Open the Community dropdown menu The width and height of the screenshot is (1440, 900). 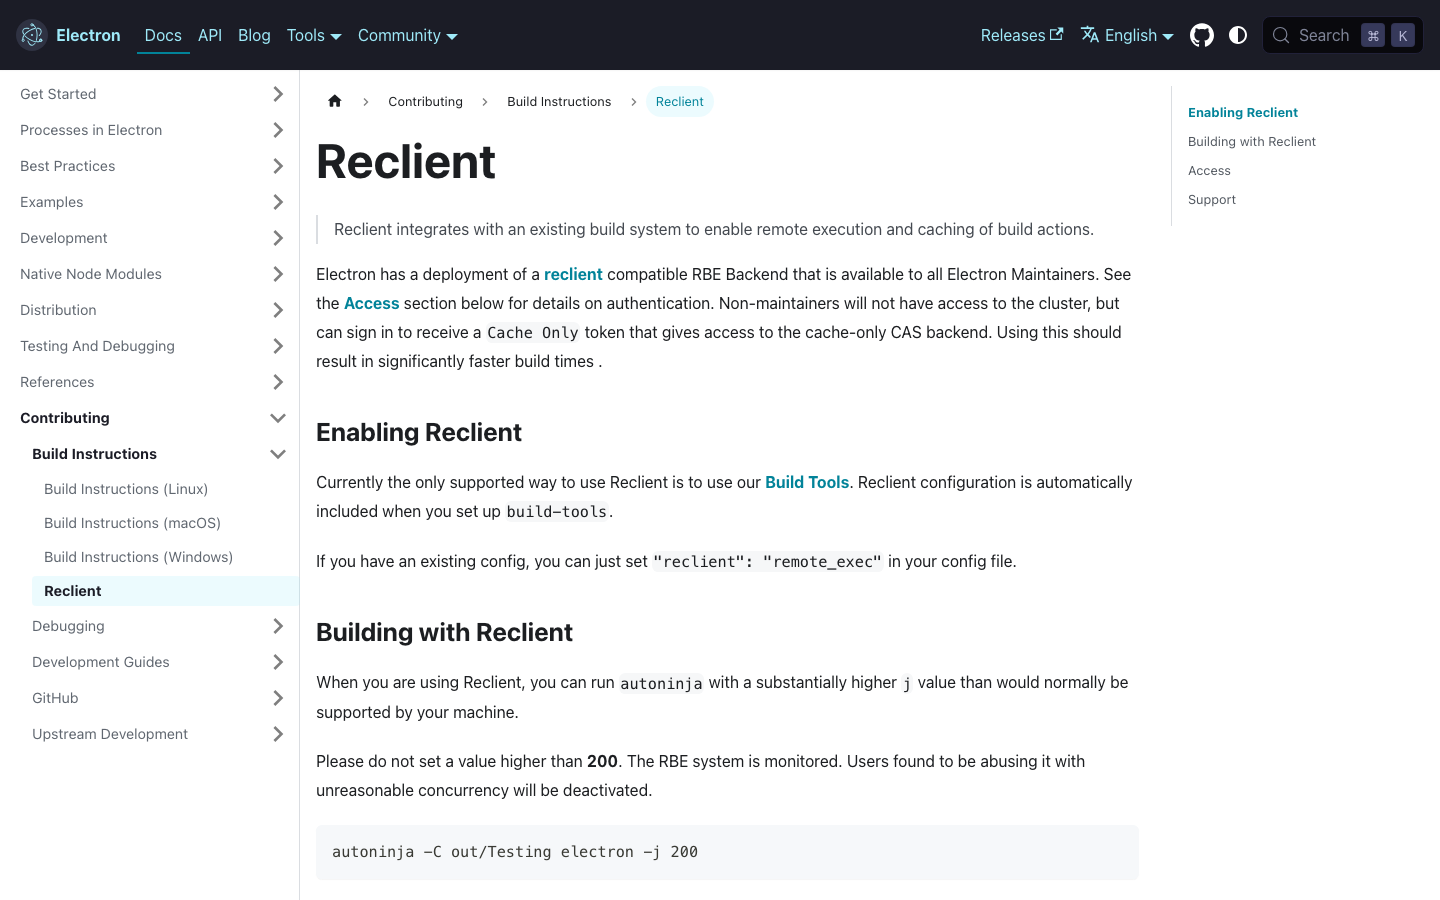tap(408, 35)
